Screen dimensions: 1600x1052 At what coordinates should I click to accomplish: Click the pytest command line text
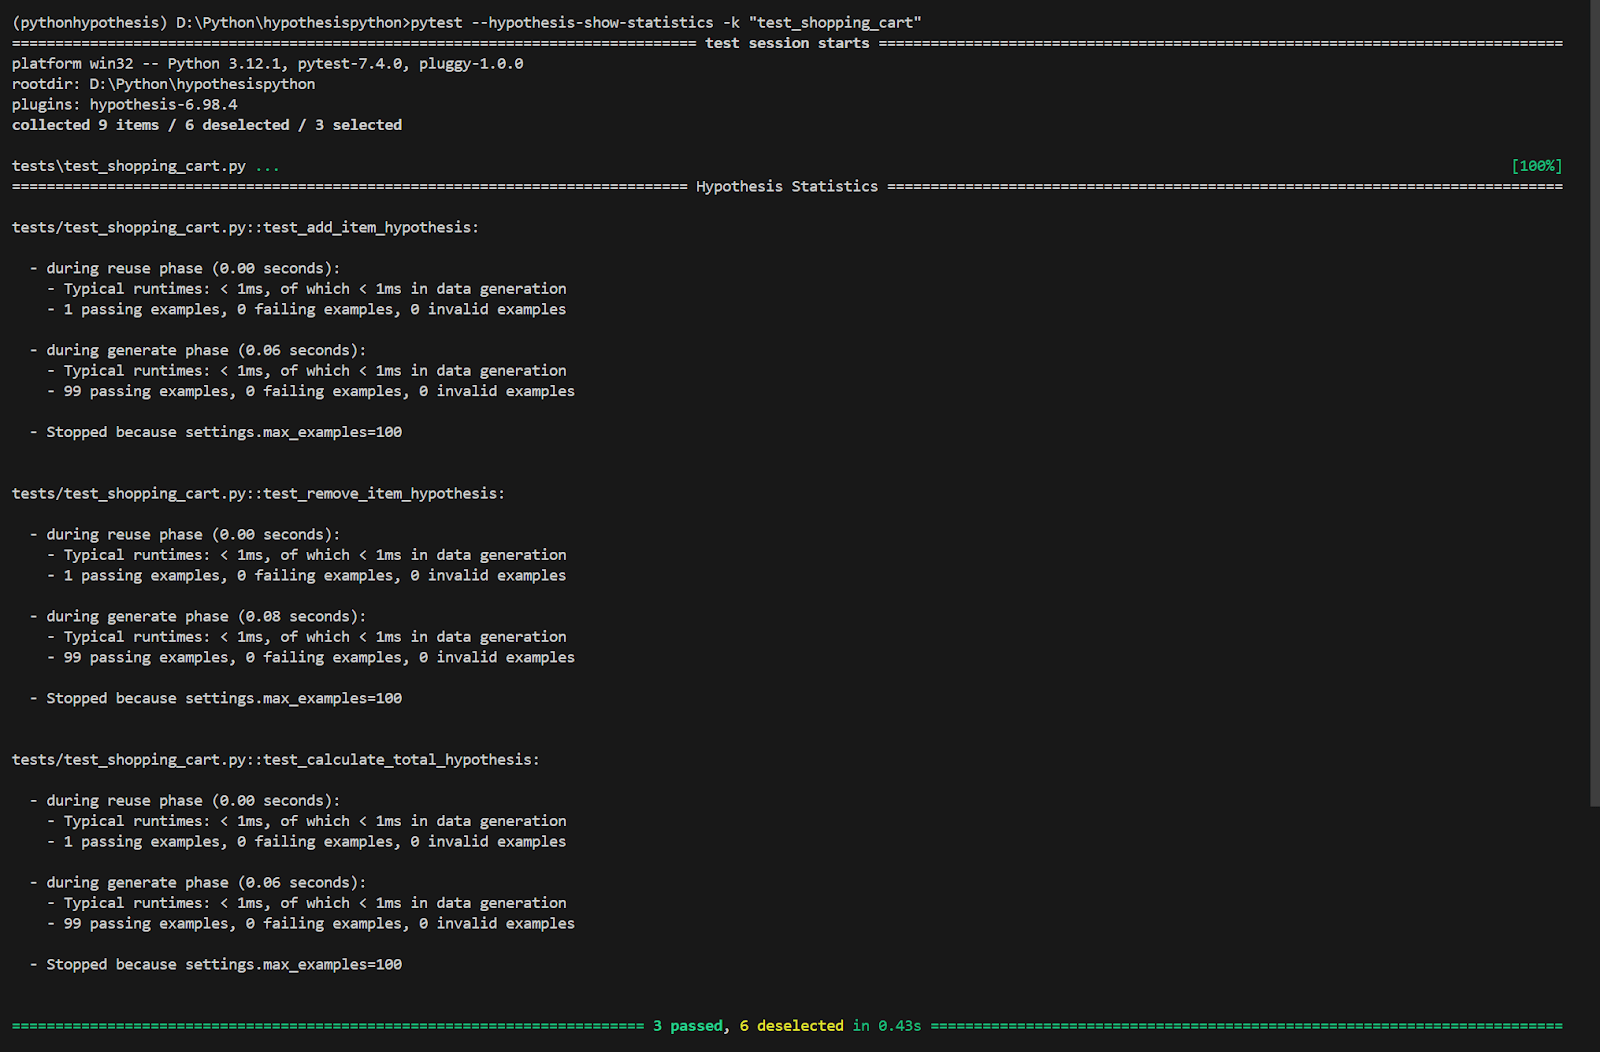point(665,22)
